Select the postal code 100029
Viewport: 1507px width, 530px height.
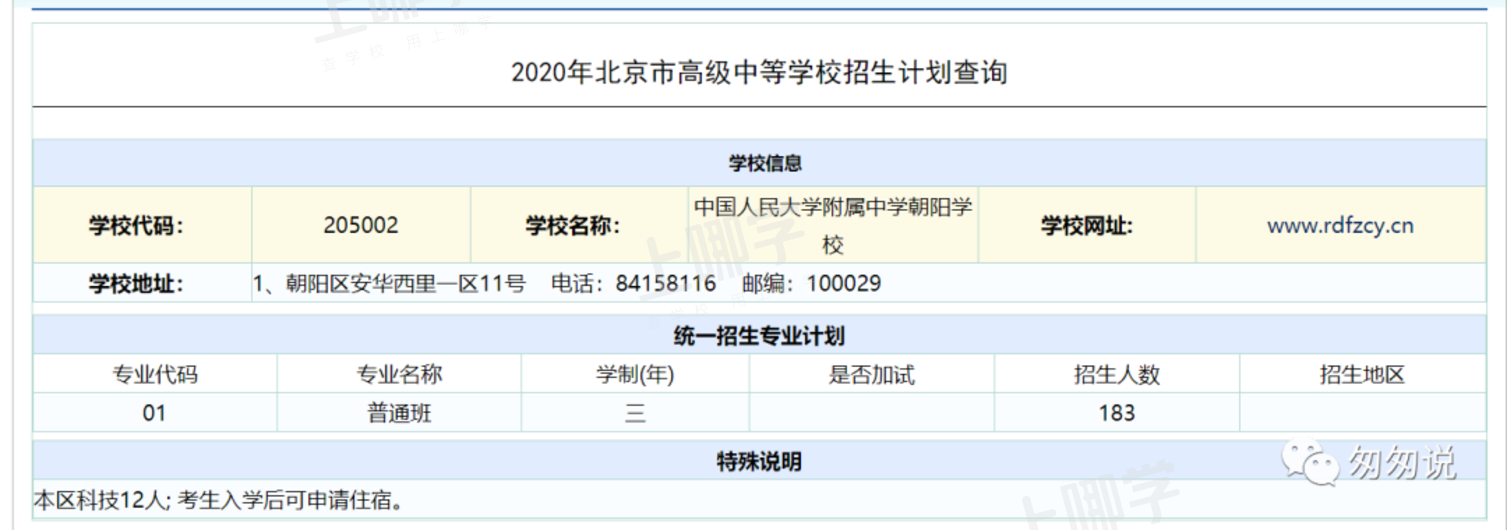tap(843, 283)
